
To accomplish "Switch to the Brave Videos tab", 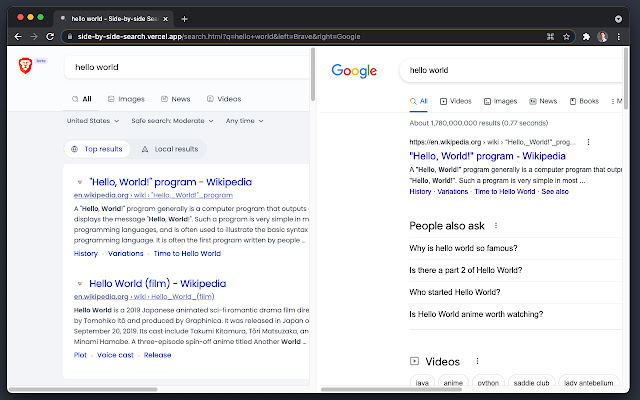I will click(x=224, y=99).
